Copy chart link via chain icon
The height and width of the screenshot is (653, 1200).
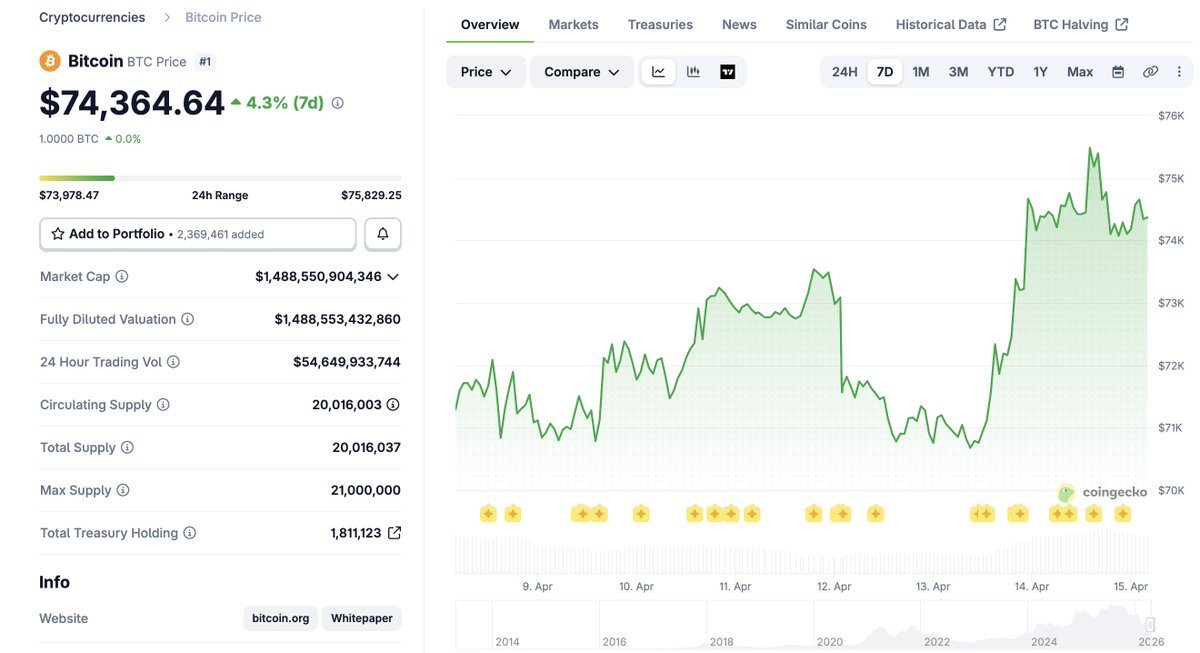tap(1150, 72)
